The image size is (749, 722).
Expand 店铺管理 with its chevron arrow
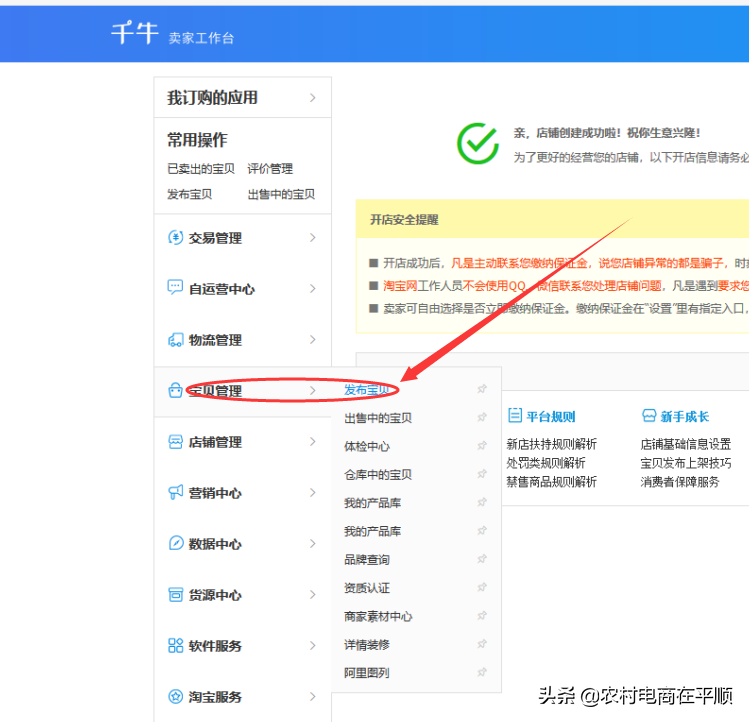(312, 441)
